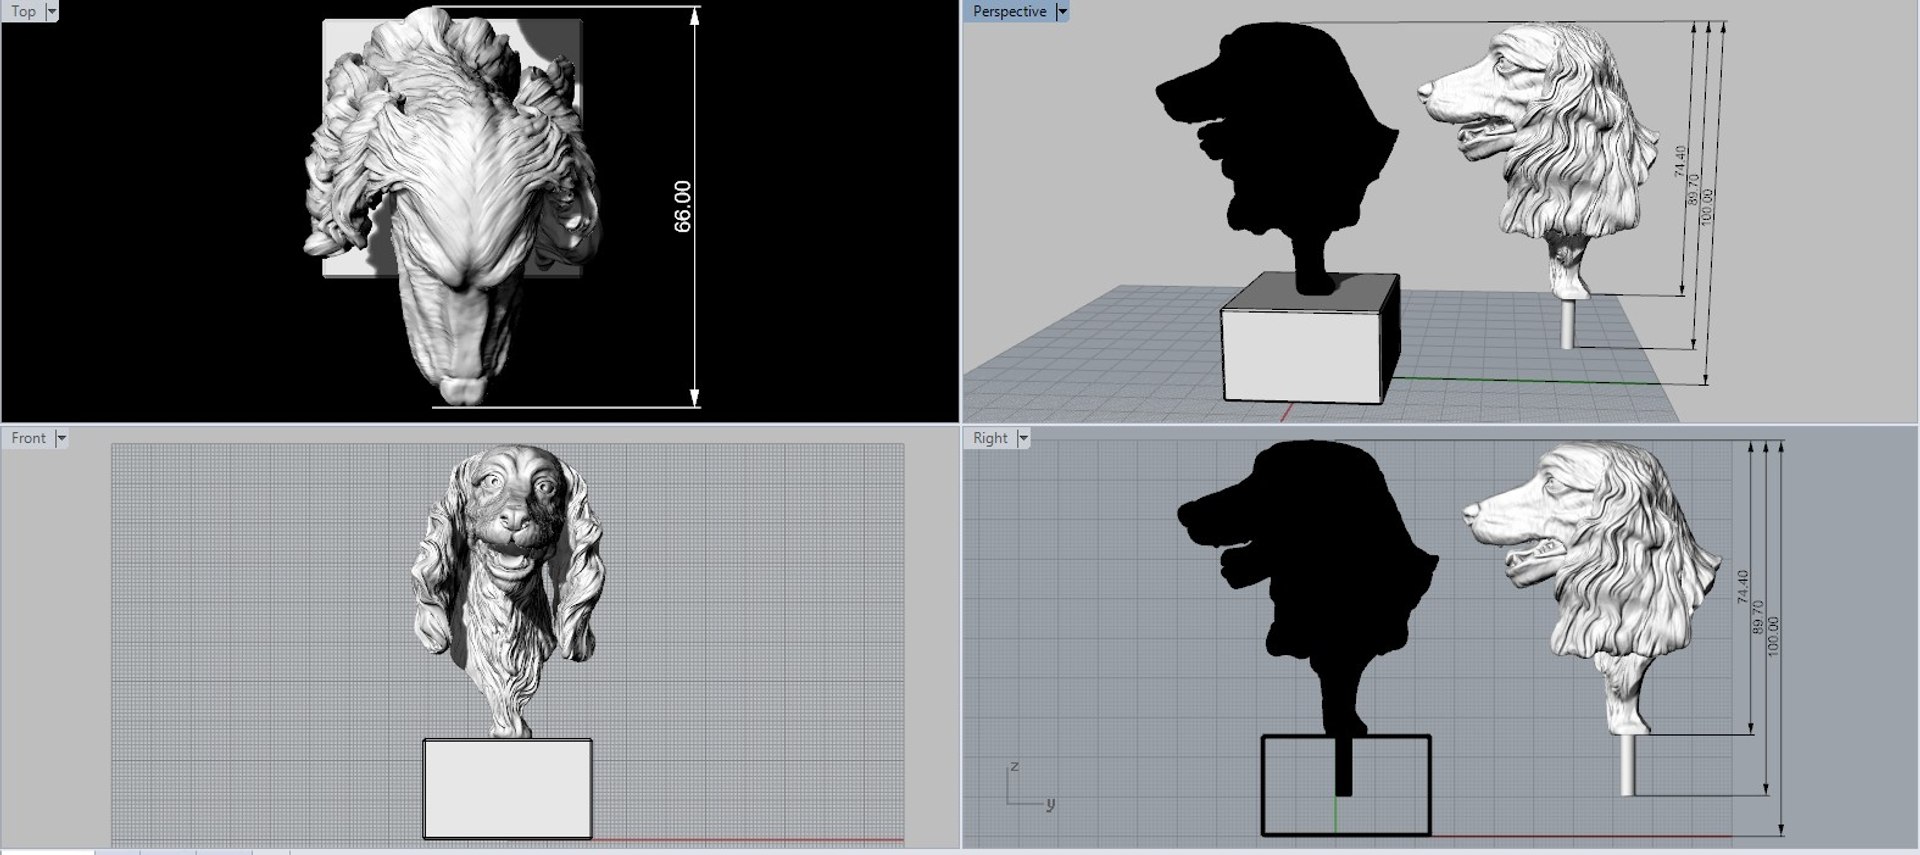Viewport: 1920px width, 855px height.
Task: Expand the Right viewport dropdown arrow
Action: coord(1023,438)
